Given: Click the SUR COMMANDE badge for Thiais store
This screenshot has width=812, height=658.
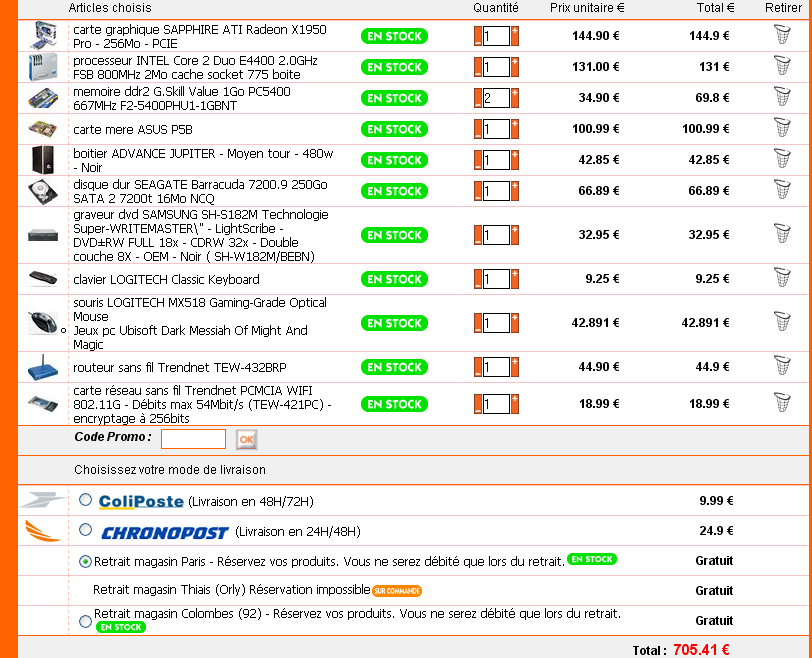Looking at the screenshot, I should pyautogui.click(x=397, y=591).
